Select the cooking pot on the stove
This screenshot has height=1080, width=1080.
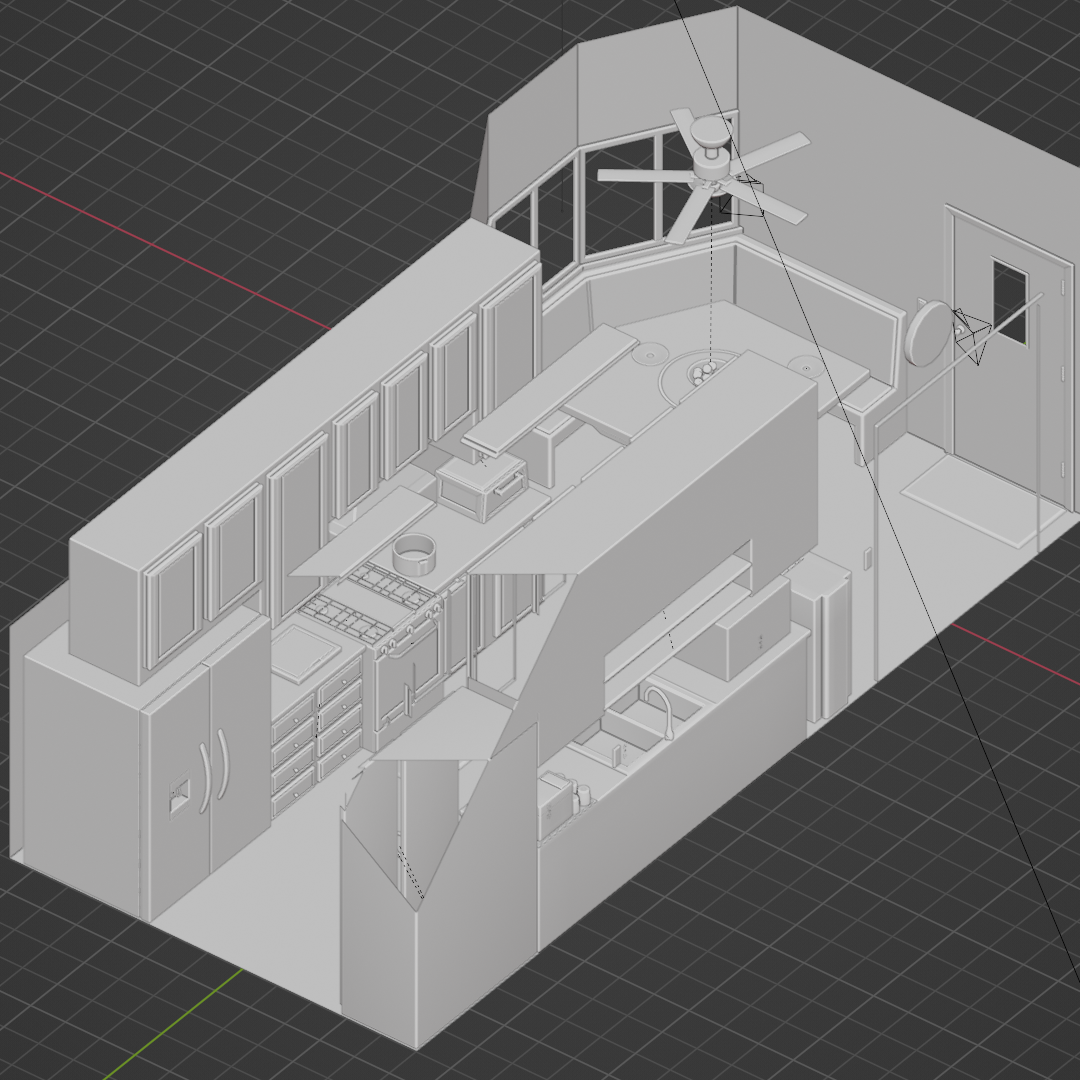pyautogui.click(x=415, y=554)
